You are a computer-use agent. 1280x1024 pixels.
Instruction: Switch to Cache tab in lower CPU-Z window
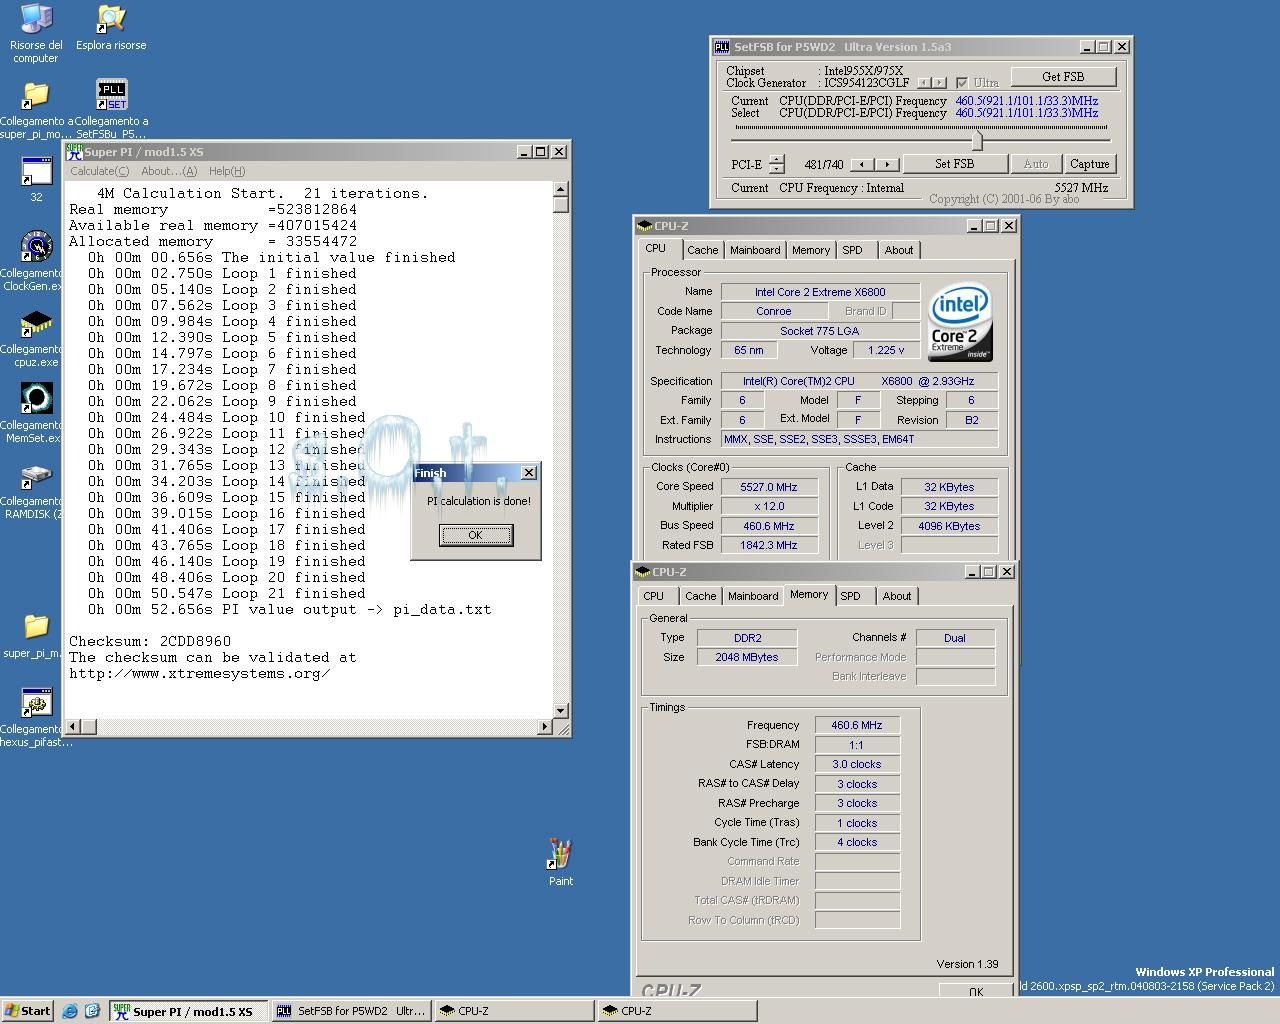(700, 596)
